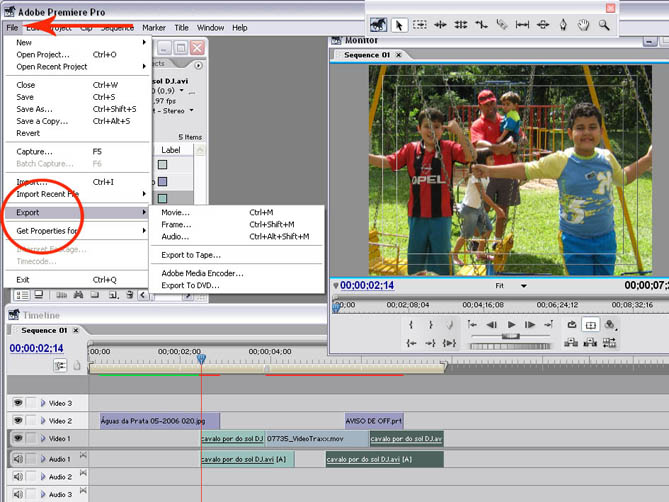Activate the Zoom magnifier tool
Viewport: 669px width, 502px height.
point(604,24)
